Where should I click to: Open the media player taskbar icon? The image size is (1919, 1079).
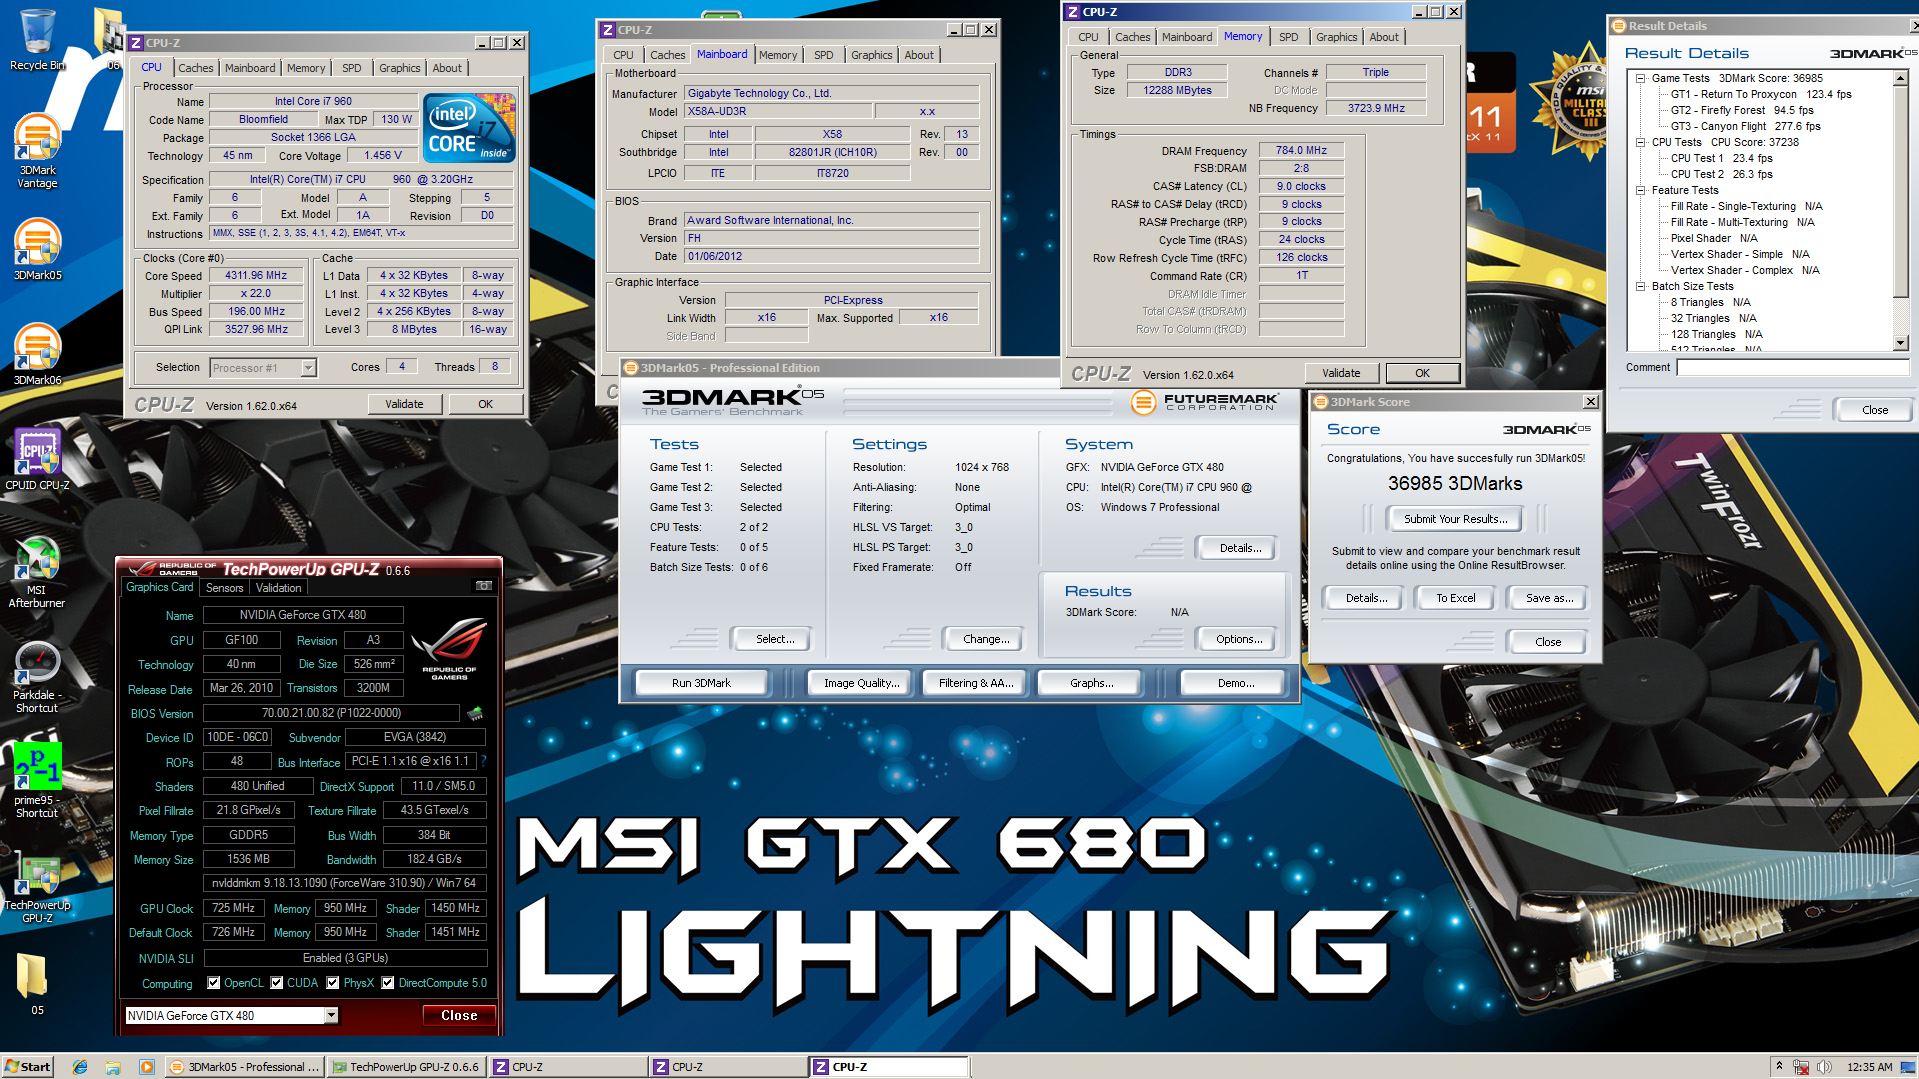pos(146,1067)
